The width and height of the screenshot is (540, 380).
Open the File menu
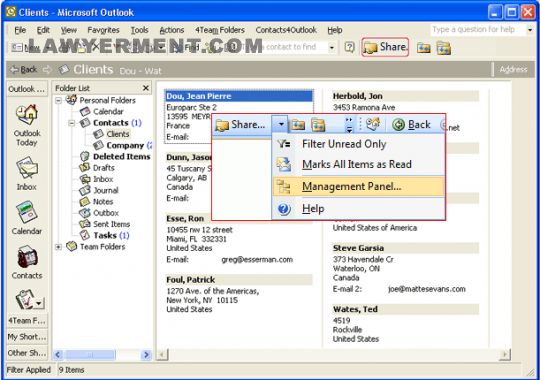20,30
